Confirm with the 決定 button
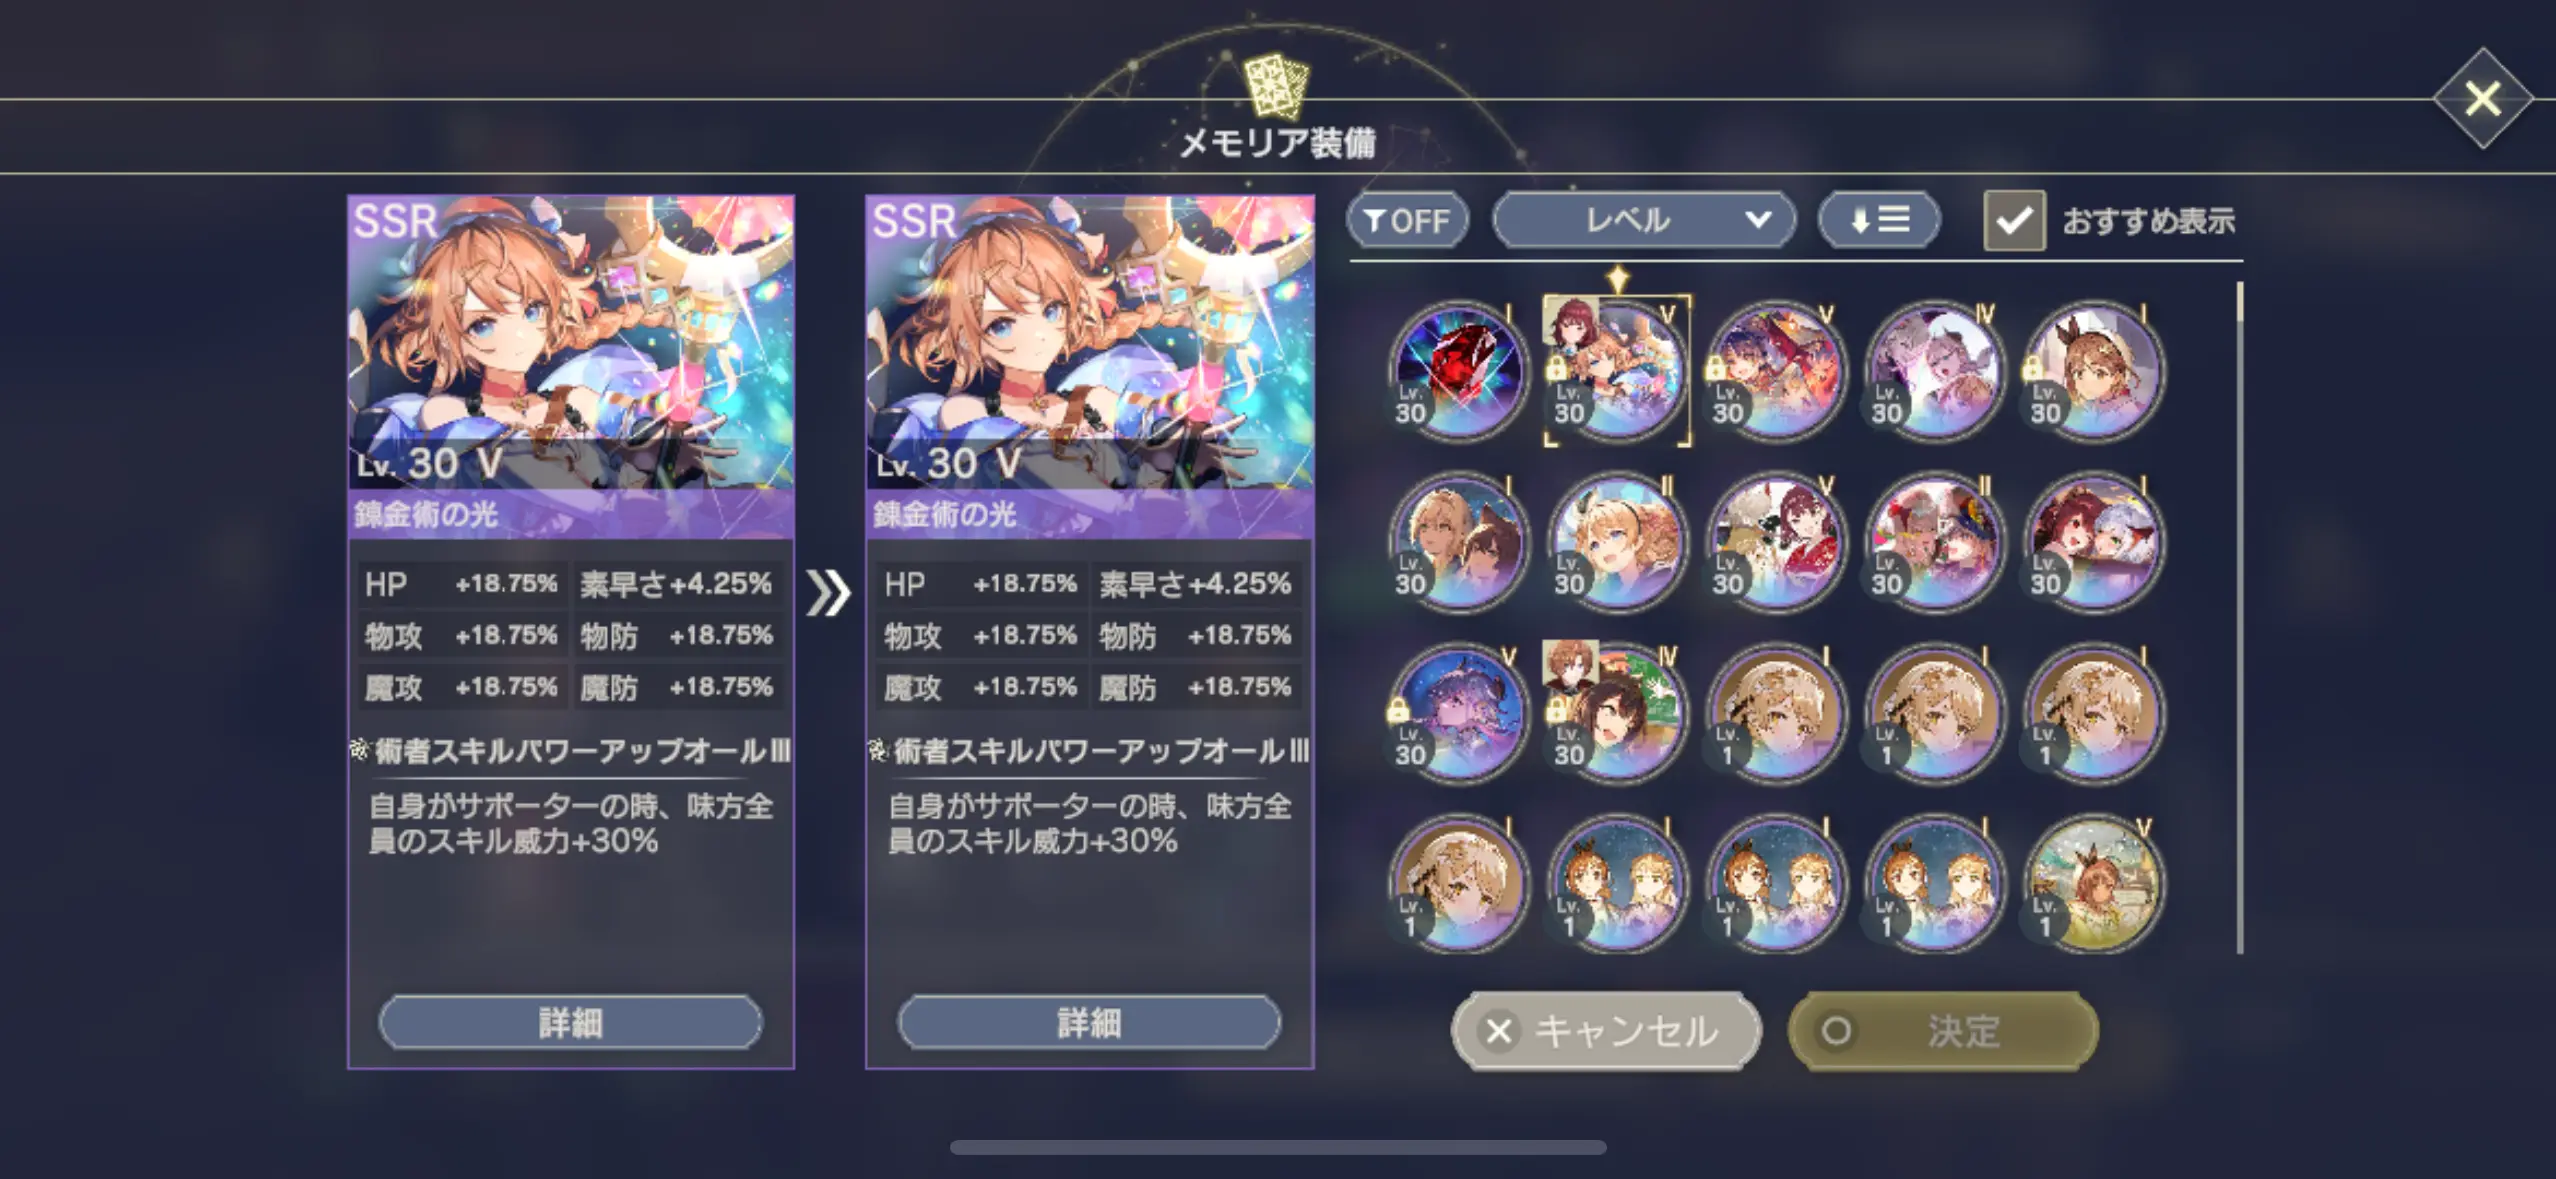2556x1179 pixels. 1942,1031
